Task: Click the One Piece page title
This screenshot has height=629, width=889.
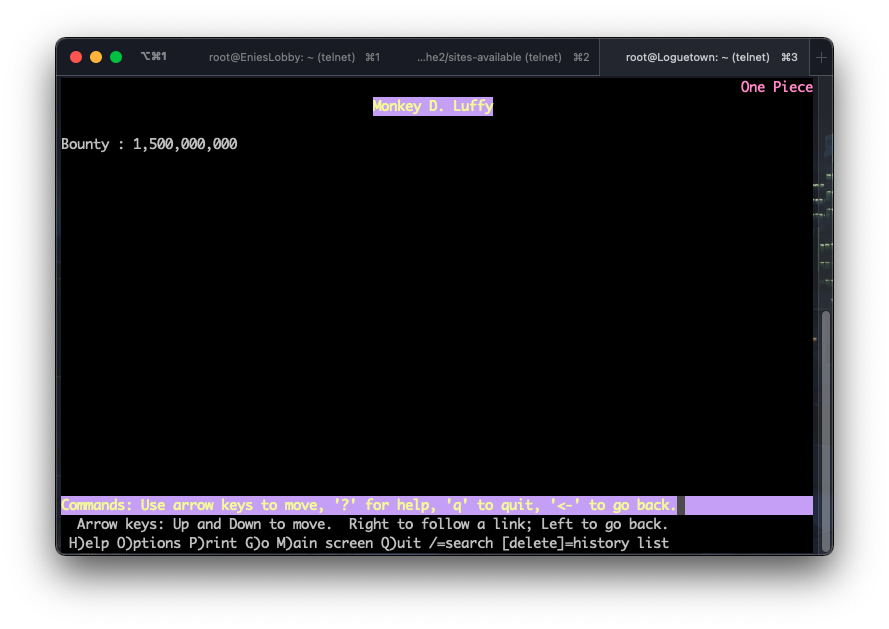Action: coord(776,87)
